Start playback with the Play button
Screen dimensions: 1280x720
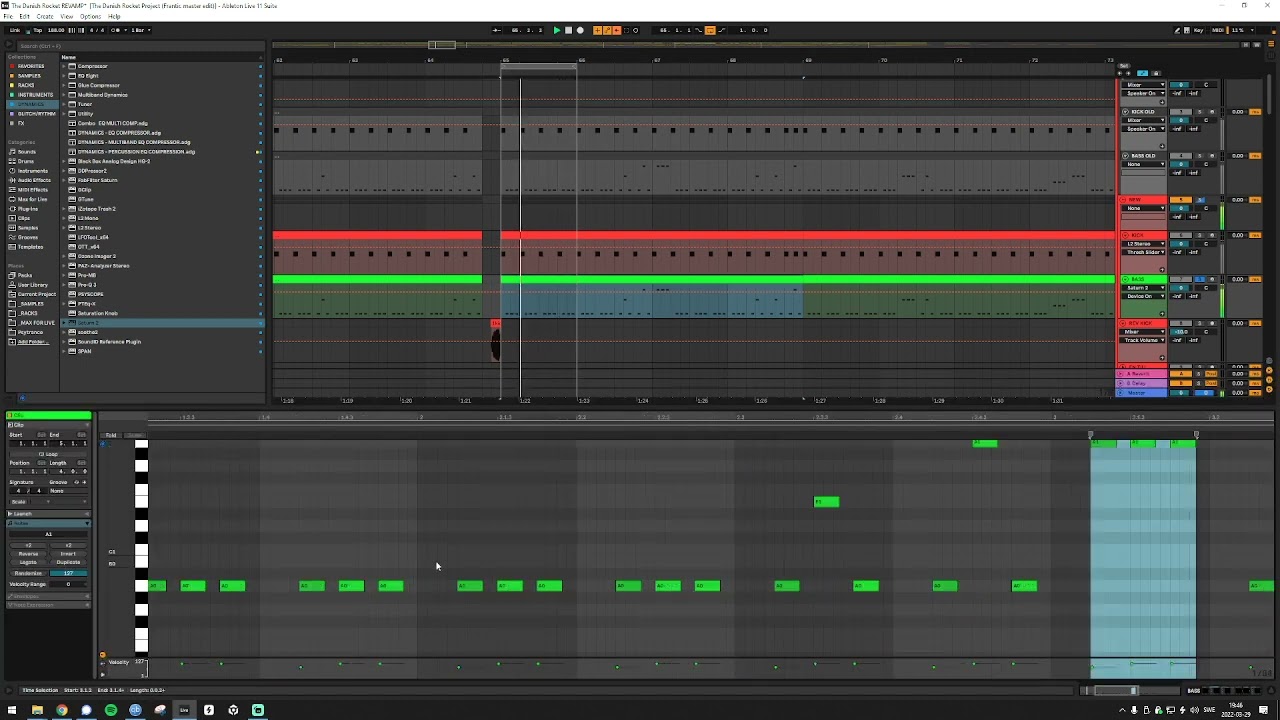(557, 30)
